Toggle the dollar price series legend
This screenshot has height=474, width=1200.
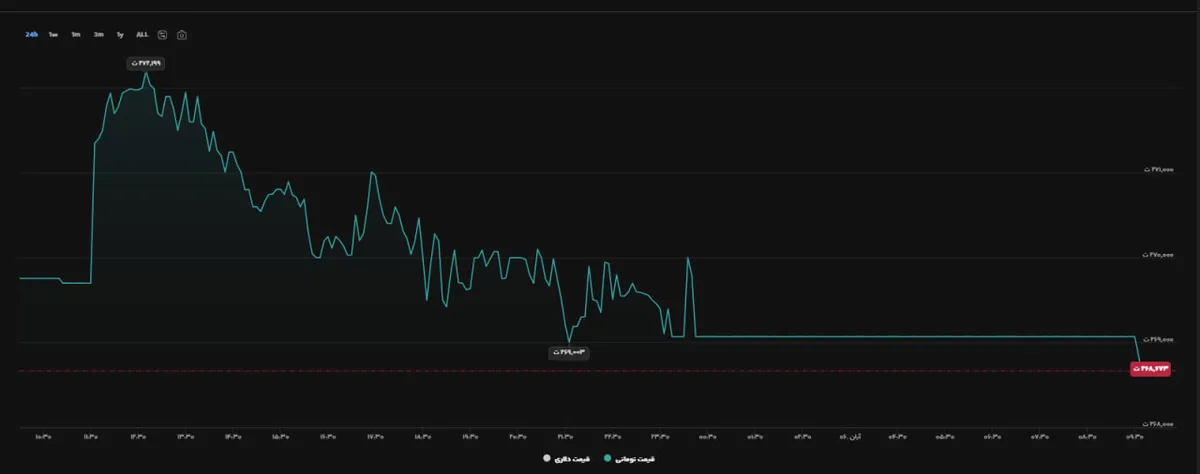coord(567,457)
